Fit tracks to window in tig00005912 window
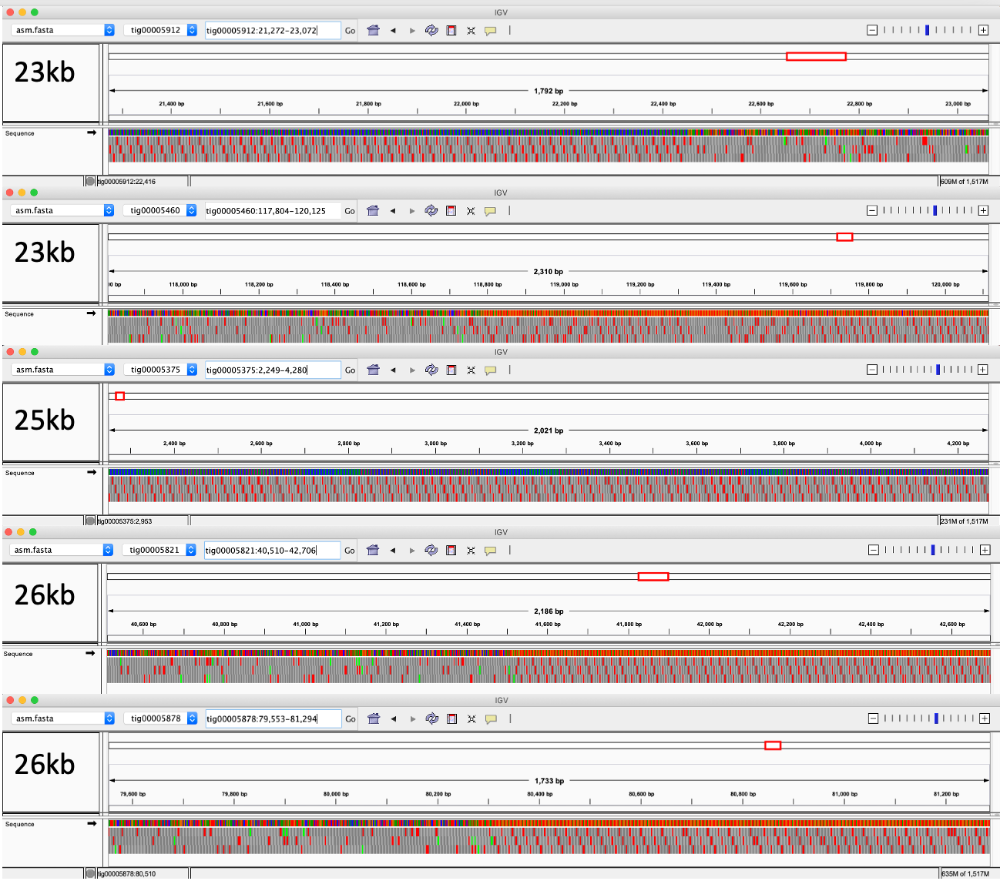 pos(471,30)
